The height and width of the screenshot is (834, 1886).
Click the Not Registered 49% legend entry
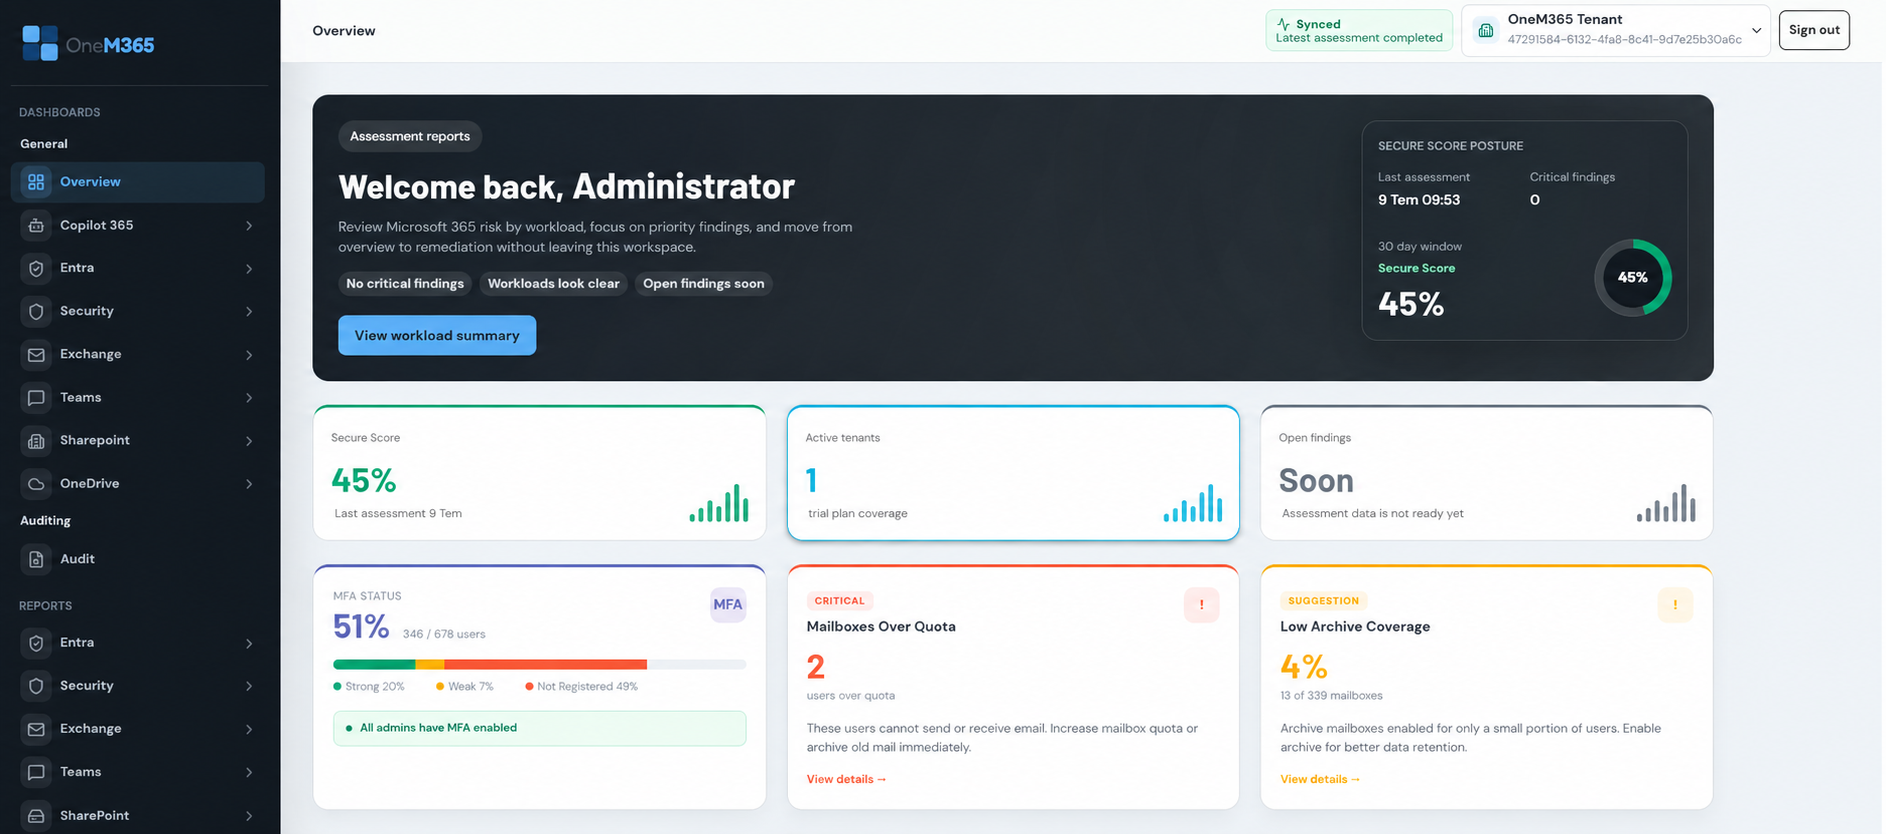click(x=582, y=686)
